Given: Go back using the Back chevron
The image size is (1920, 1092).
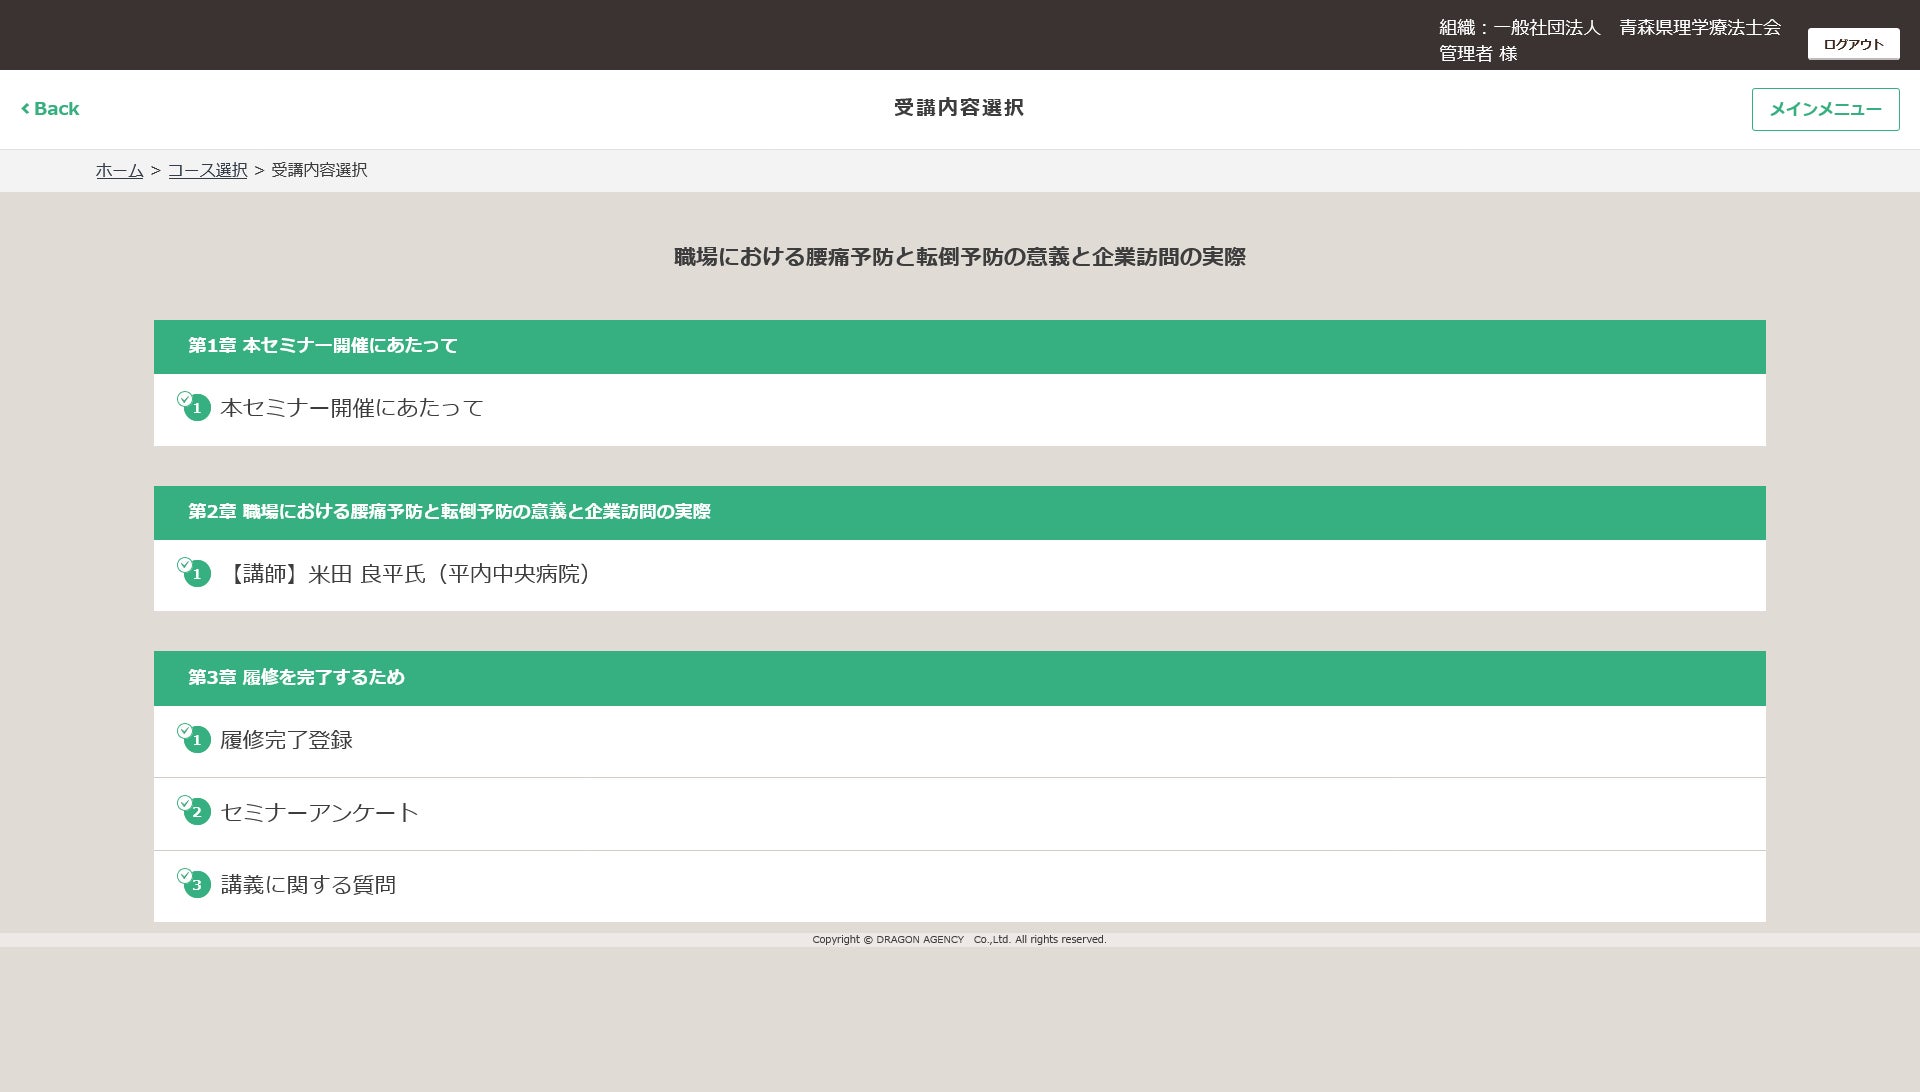Looking at the screenshot, I should coord(50,109).
